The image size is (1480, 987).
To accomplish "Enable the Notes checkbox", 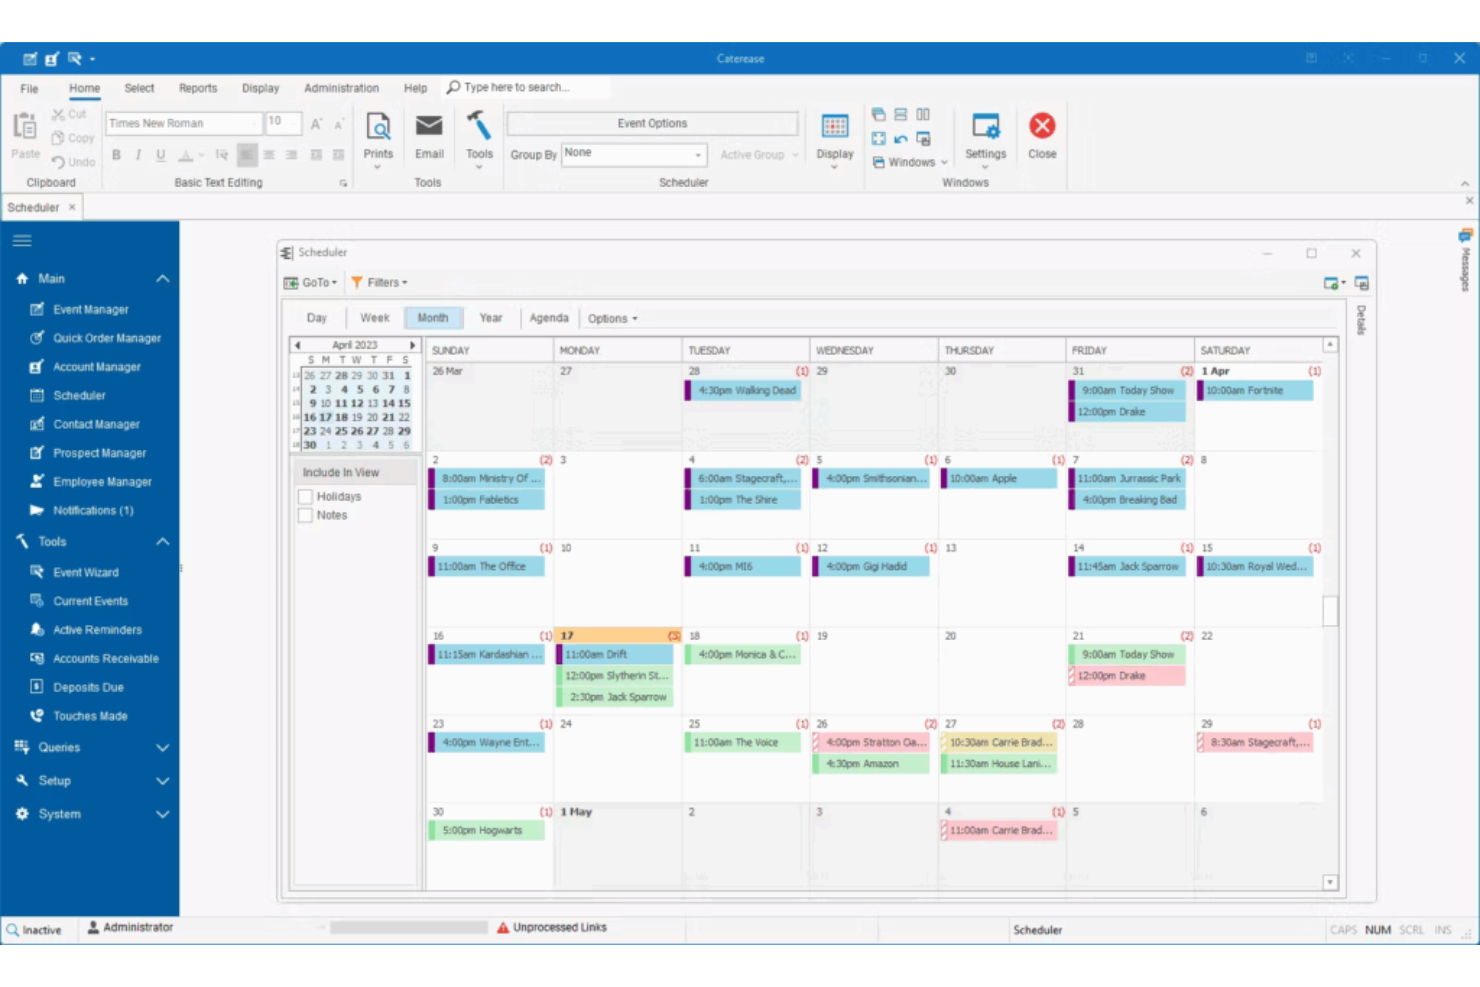I will (x=306, y=516).
